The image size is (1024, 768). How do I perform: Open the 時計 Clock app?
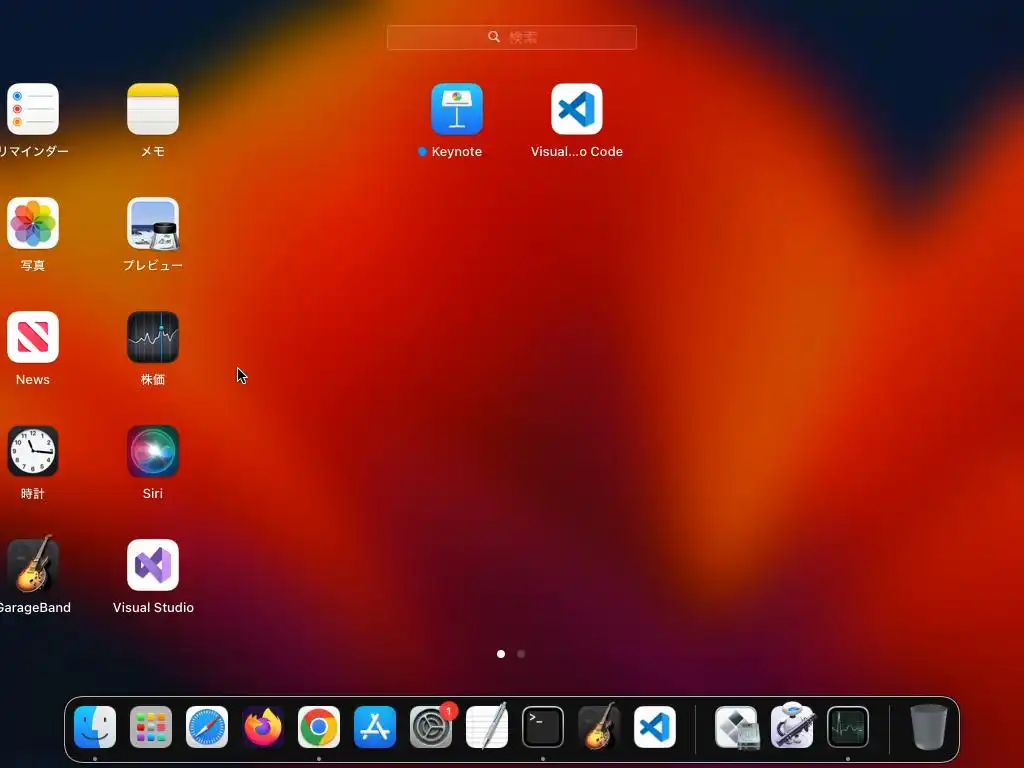33,451
